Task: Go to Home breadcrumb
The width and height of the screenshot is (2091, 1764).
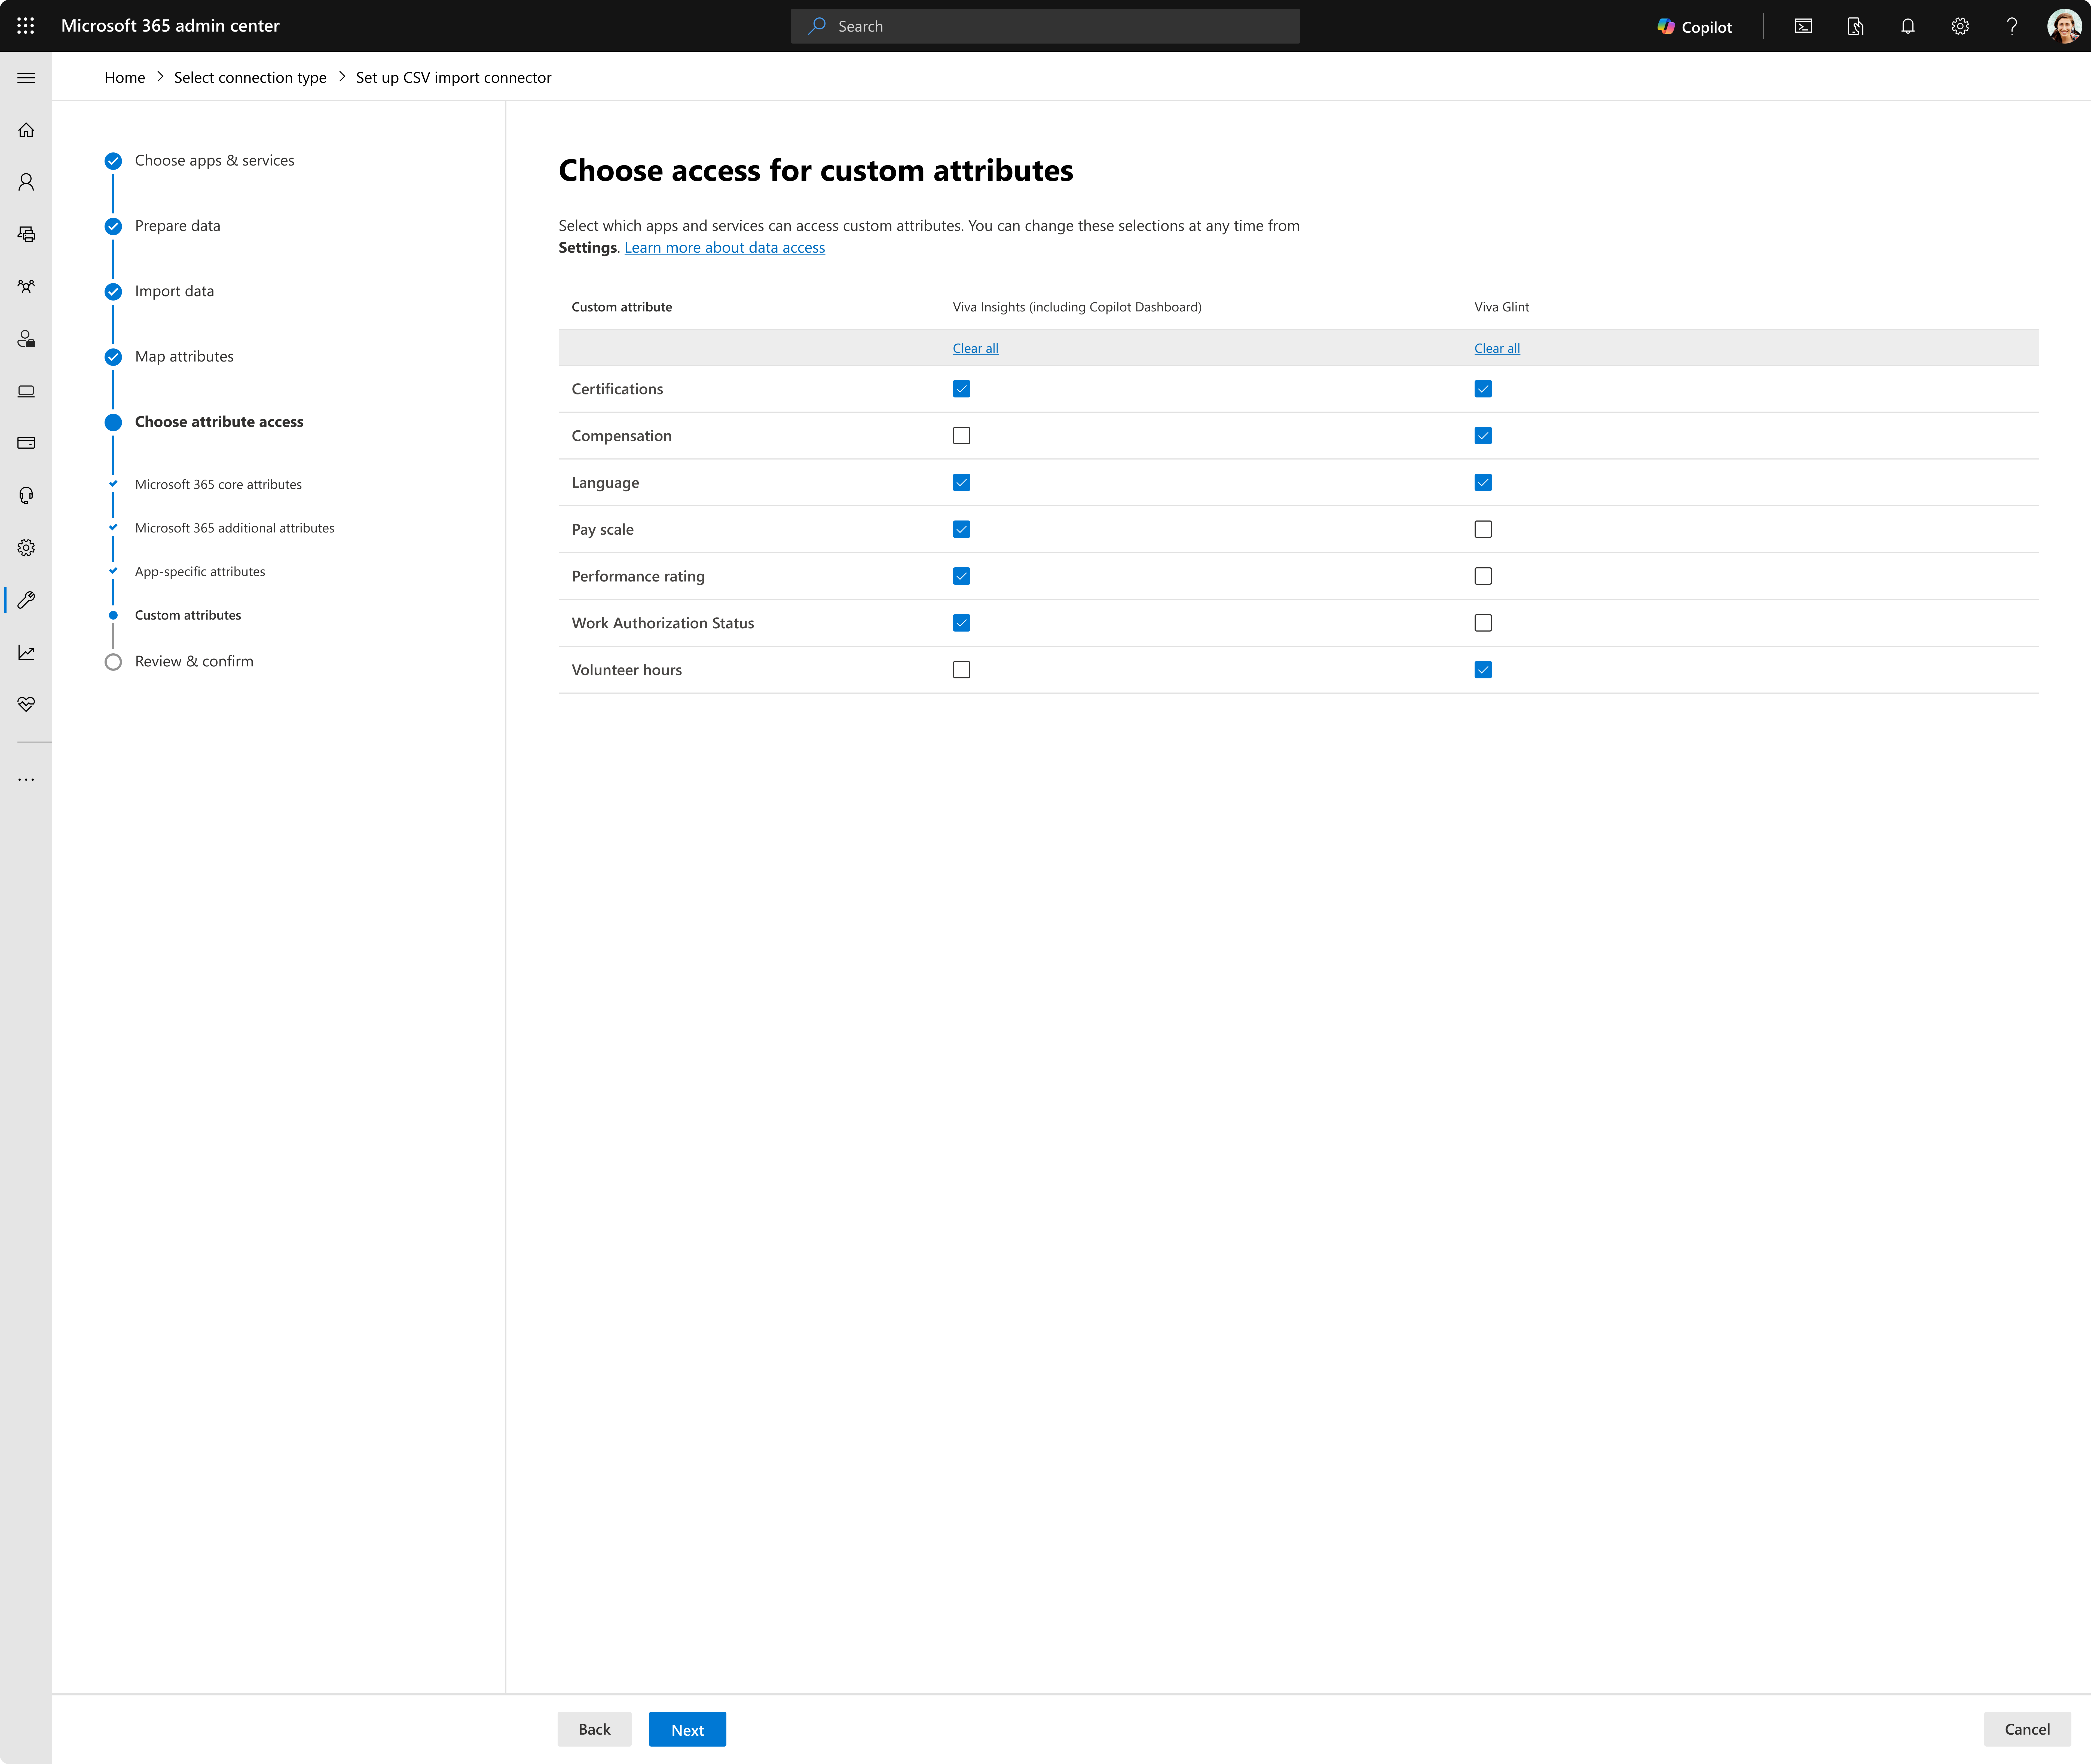Action: point(125,78)
